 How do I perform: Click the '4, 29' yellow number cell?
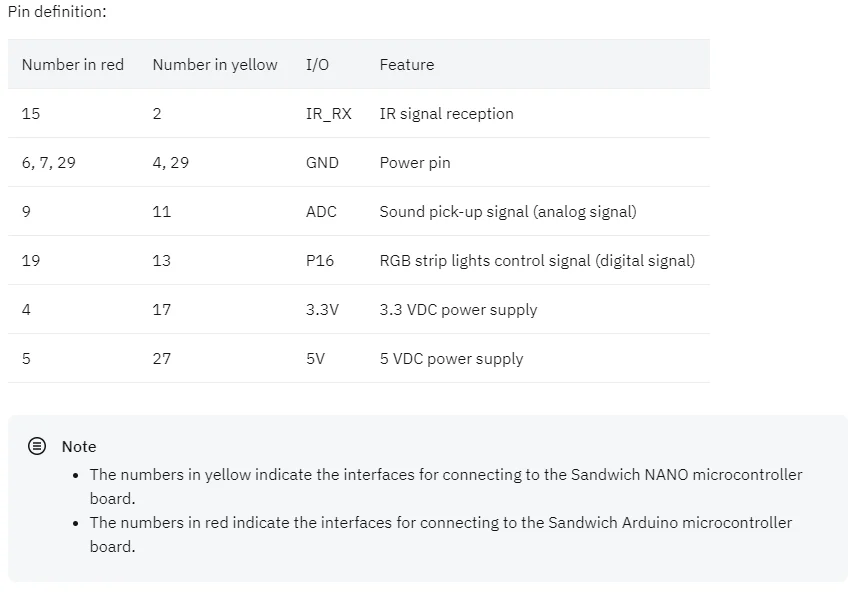[171, 163]
